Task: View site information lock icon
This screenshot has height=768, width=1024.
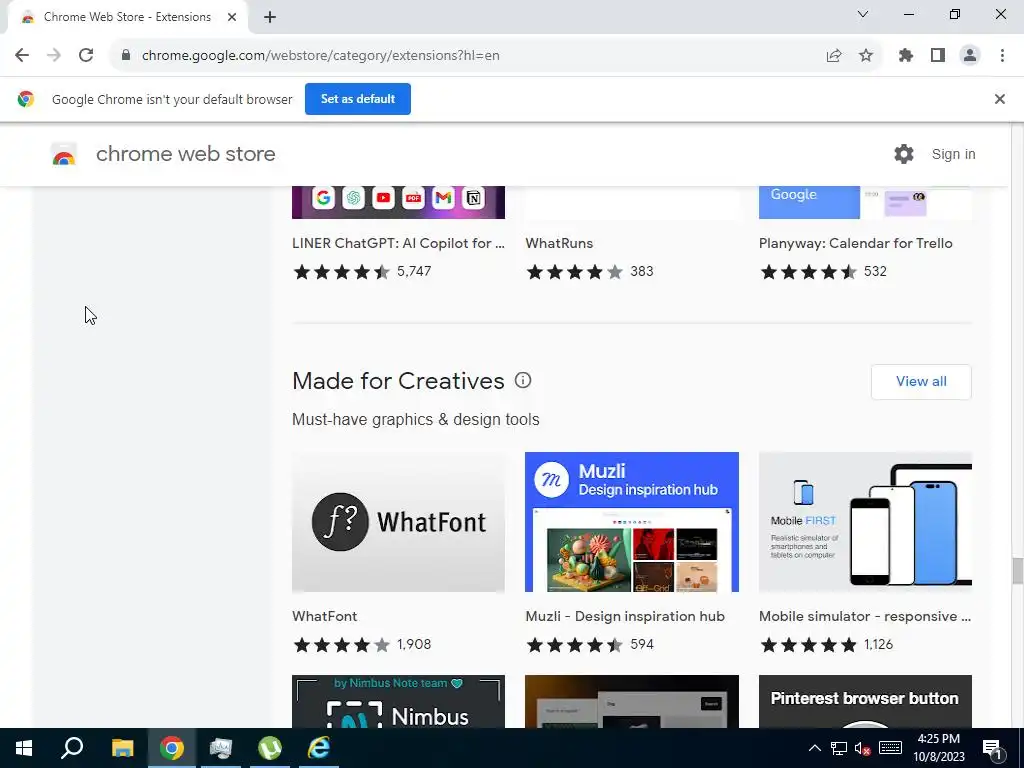Action: tap(126, 56)
